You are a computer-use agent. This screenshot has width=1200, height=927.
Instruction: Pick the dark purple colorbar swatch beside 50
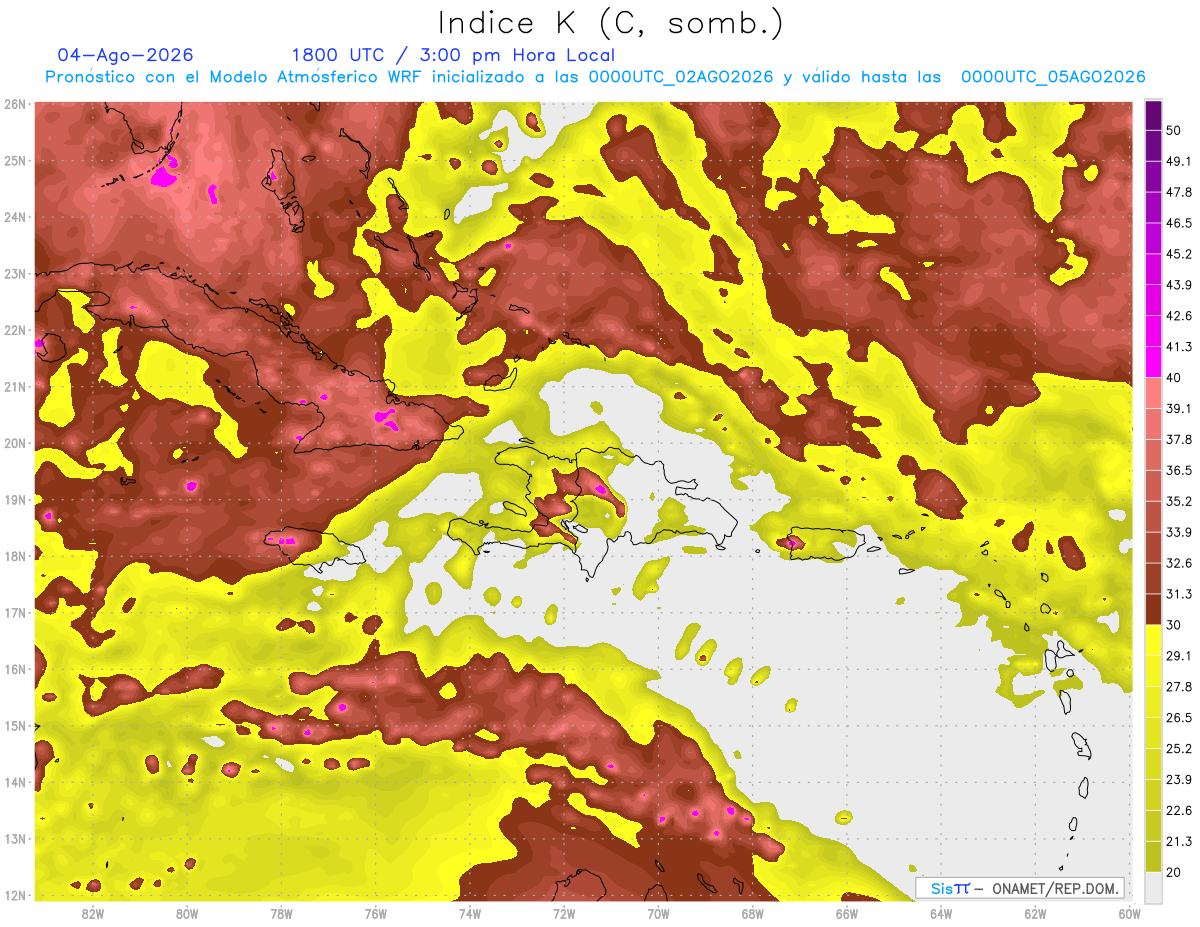pyautogui.click(x=1153, y=115)
